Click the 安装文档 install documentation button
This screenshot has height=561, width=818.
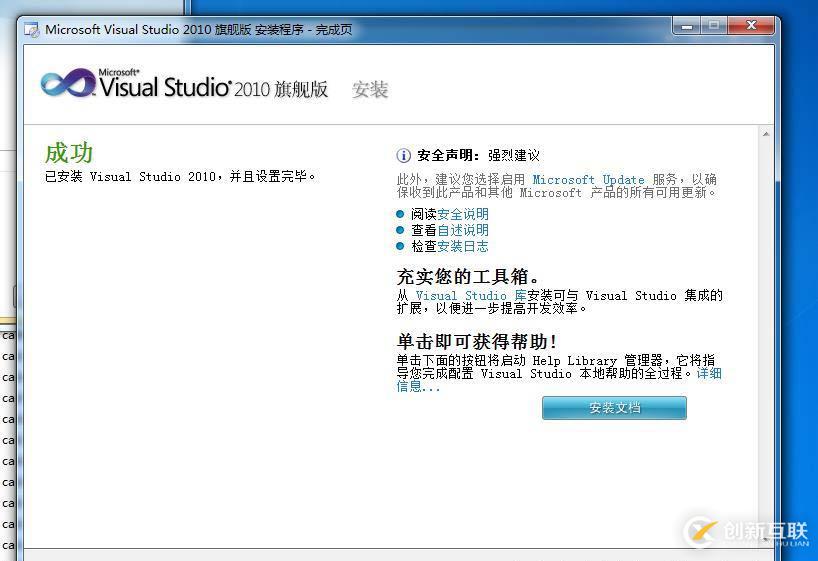614,408
